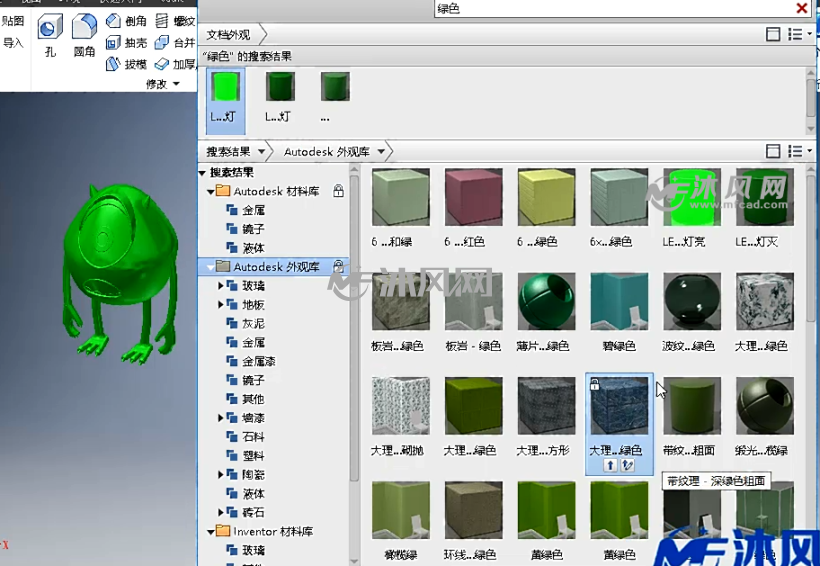Image resolution: width=820 pixels, height=566 pixels.
Task: Select the dark green L..灯 document appearance
Action: pos(280,97)
